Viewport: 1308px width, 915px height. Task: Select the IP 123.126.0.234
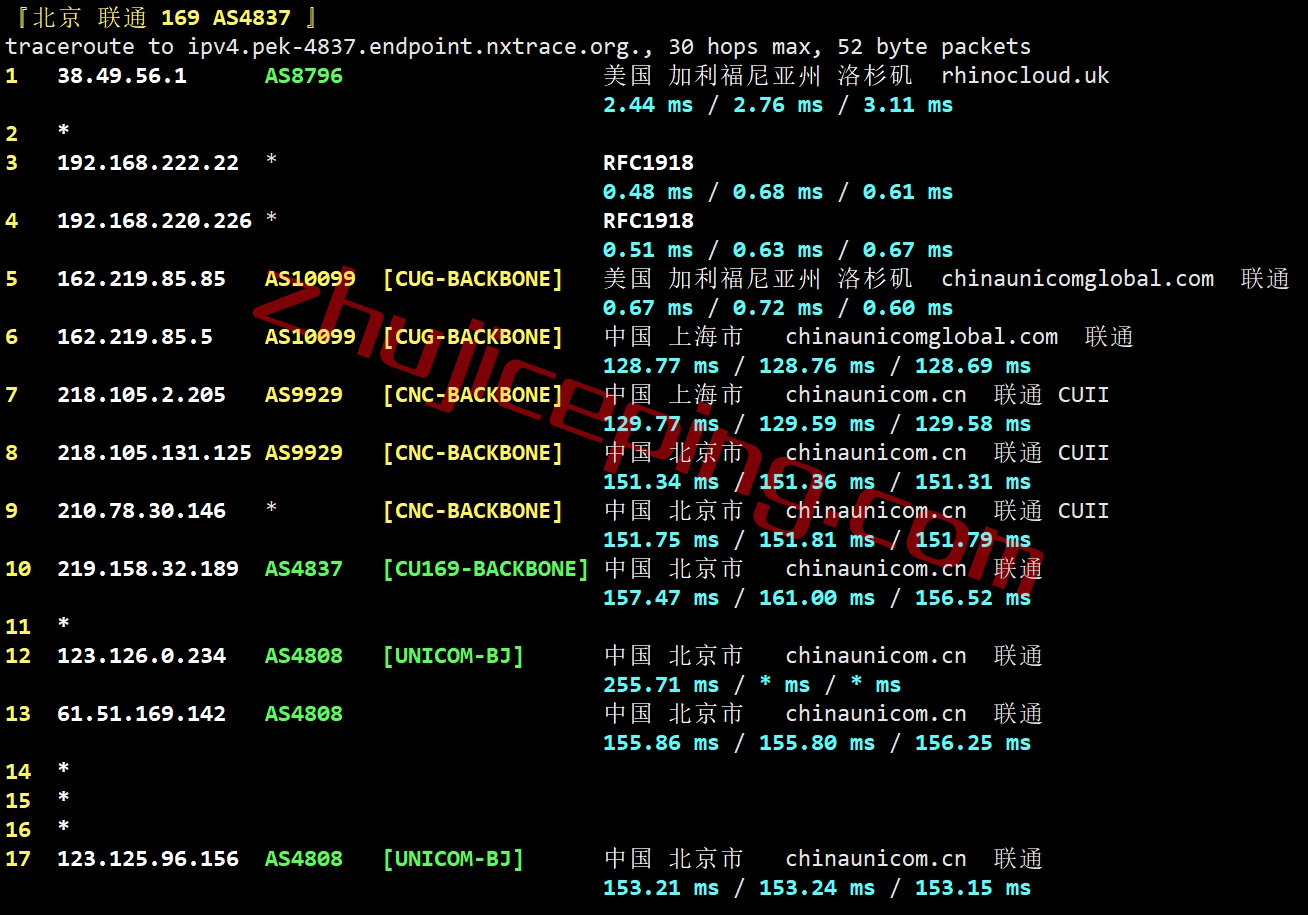pos(141,656)
